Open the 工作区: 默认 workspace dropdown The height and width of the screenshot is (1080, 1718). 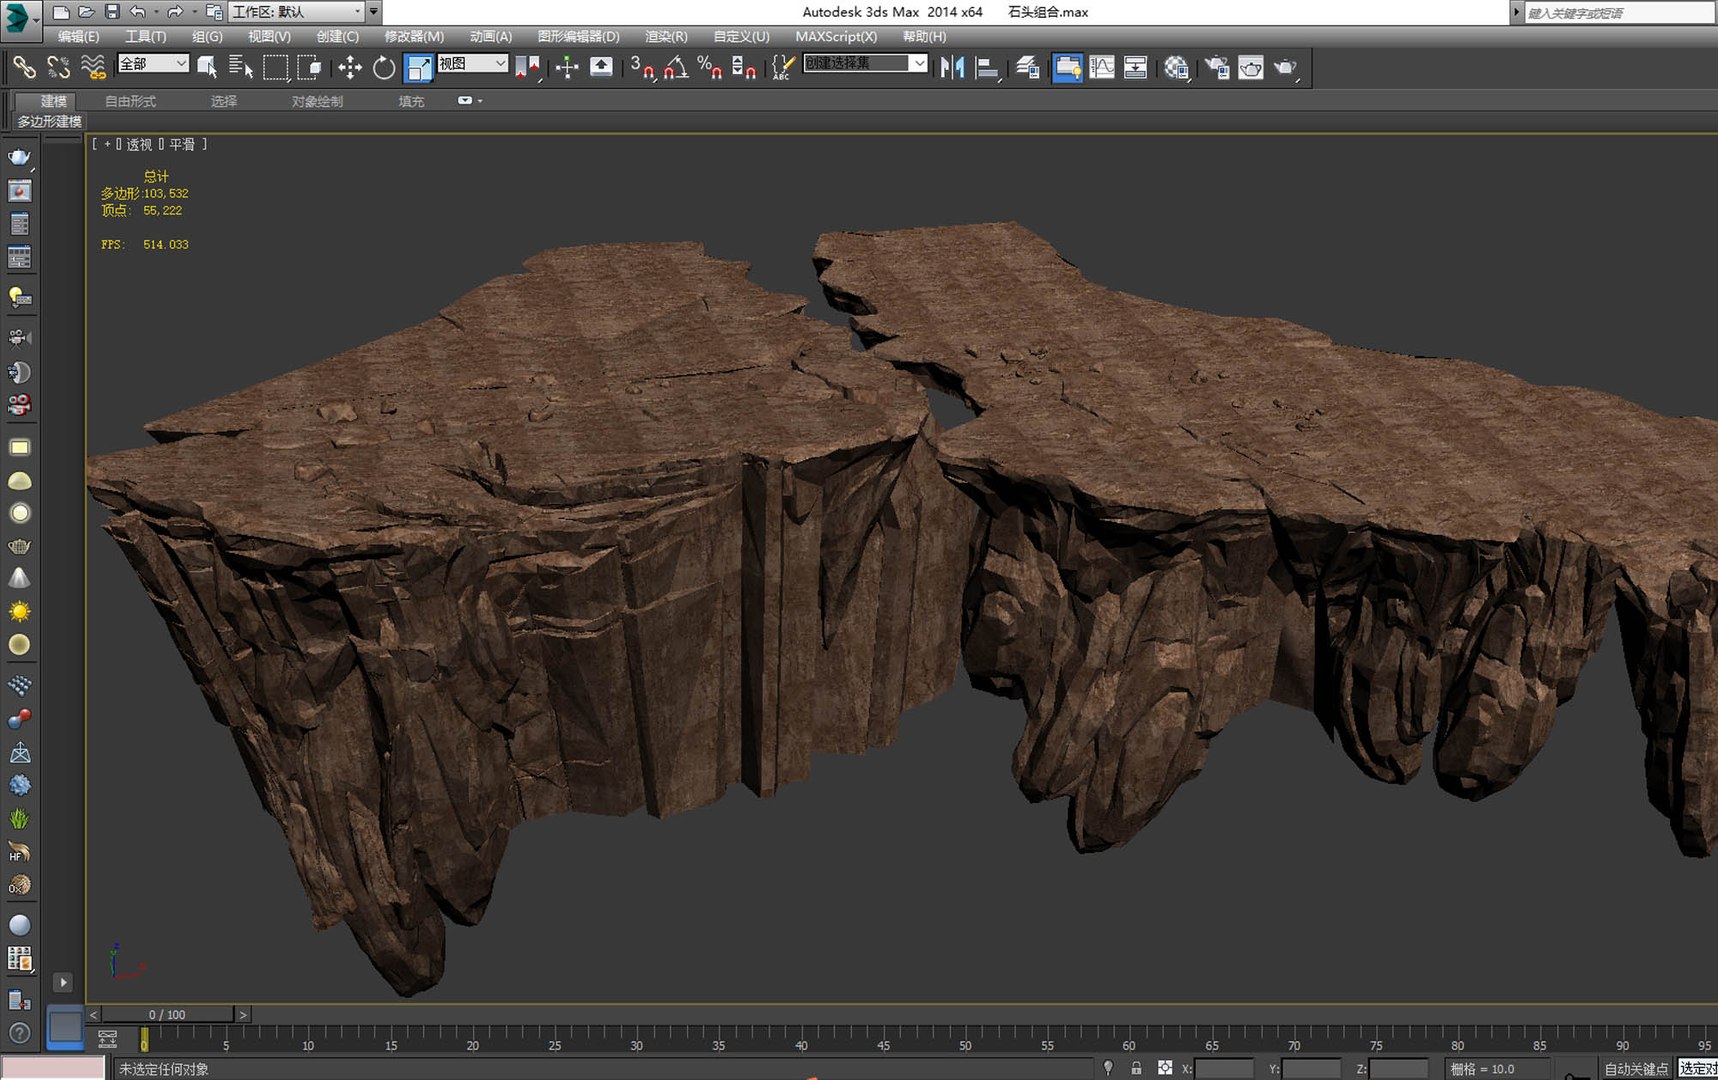pos(297,12)
